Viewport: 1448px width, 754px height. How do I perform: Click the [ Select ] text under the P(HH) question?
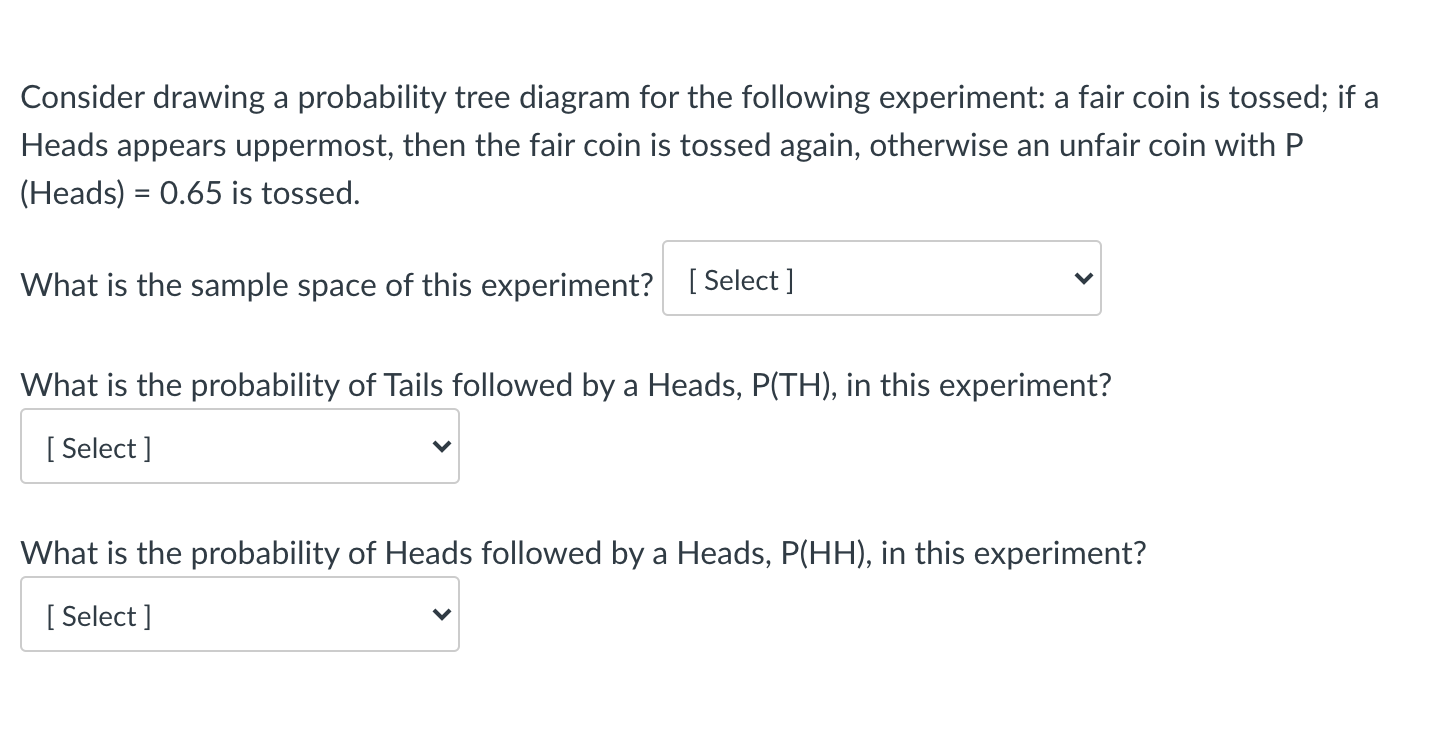98,616
